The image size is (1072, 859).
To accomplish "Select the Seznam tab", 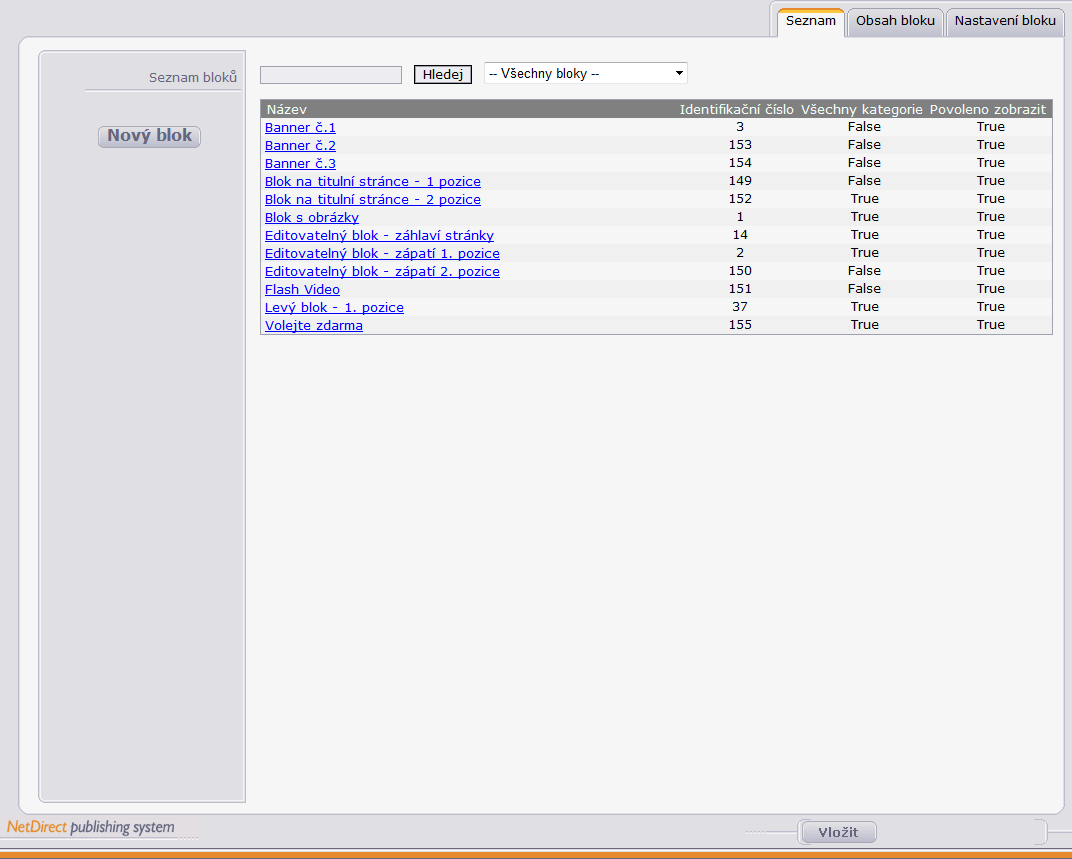I will (x=810, y=21).
